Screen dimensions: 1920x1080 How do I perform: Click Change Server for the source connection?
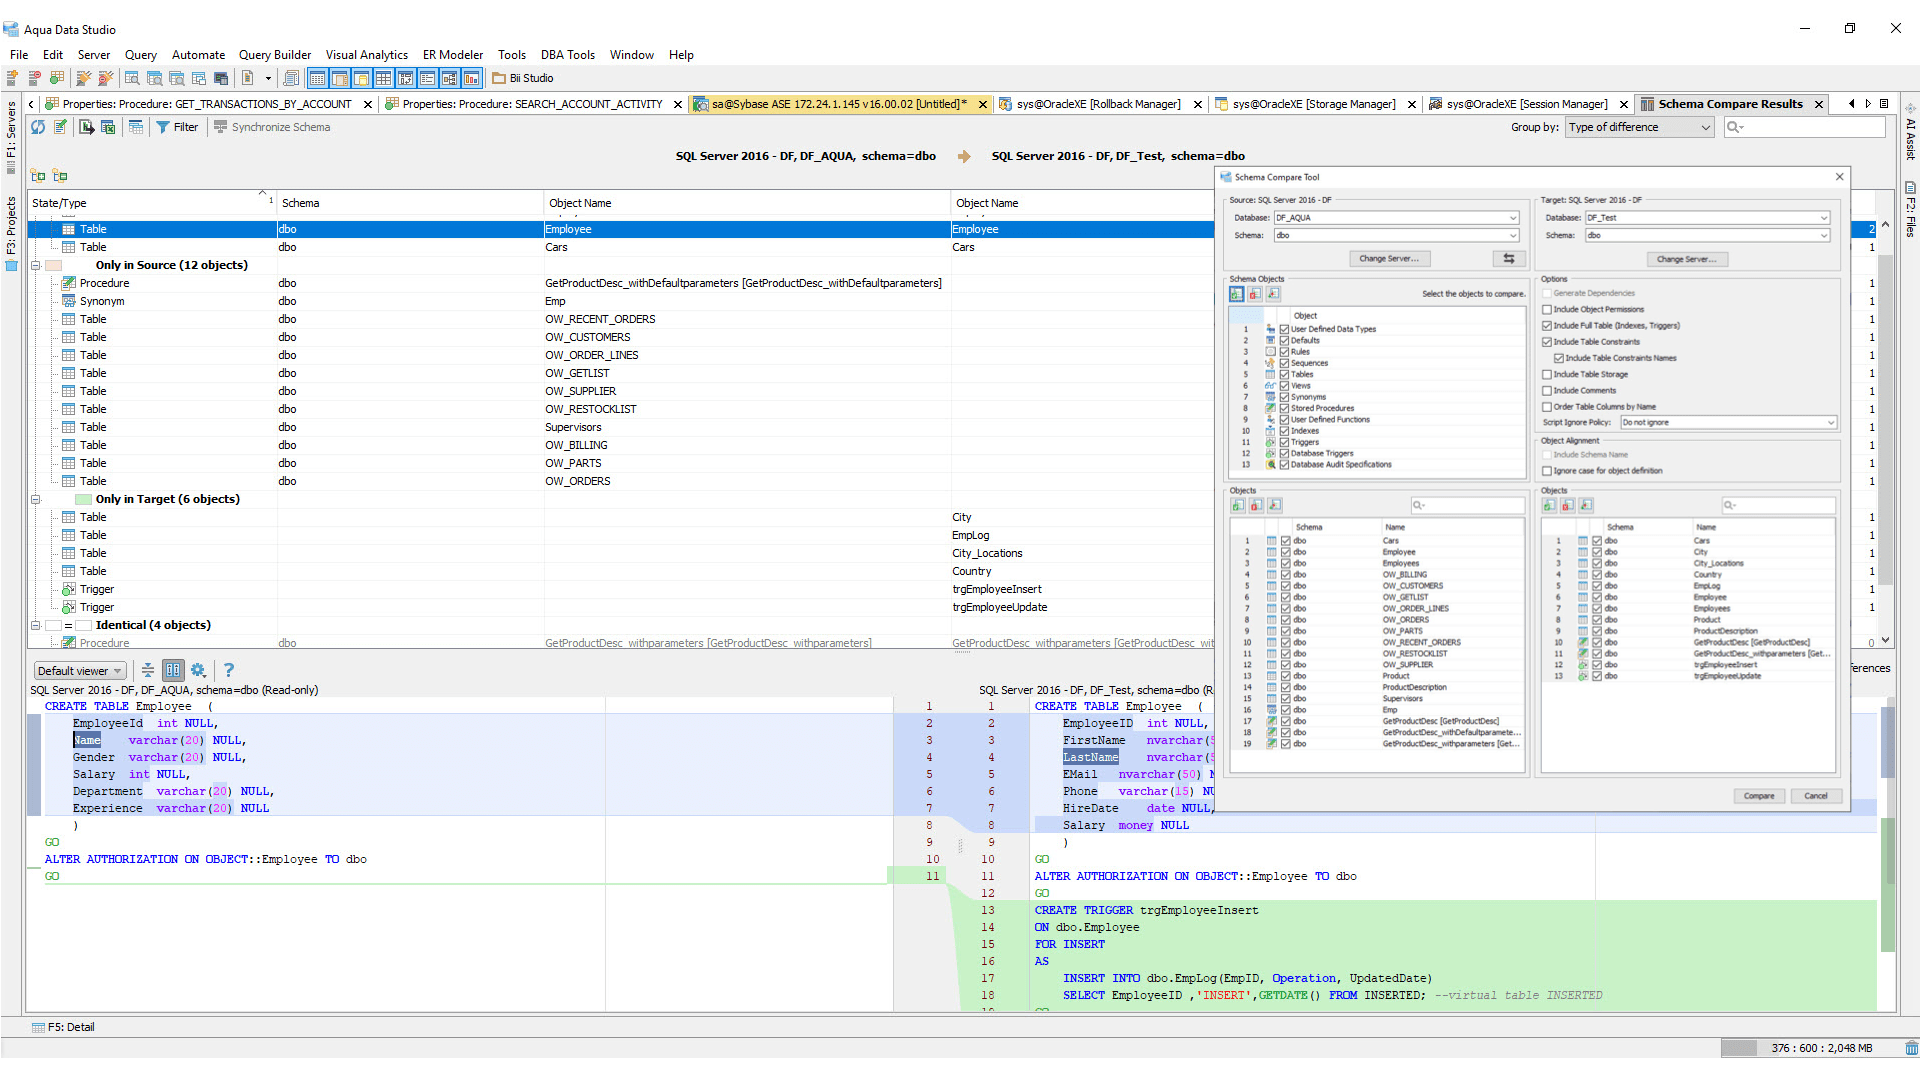coord(1389,258)
